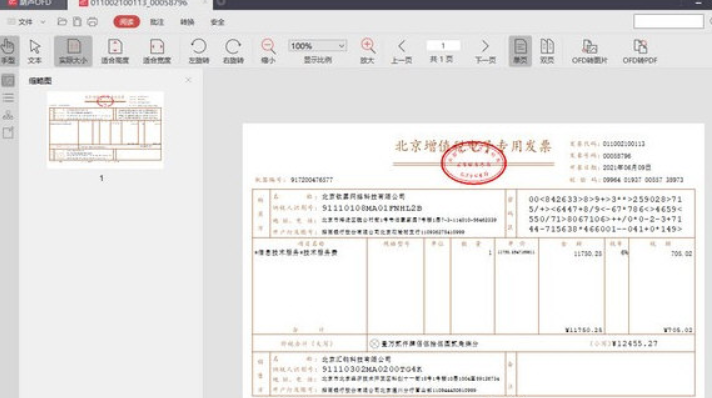Select the Text selection (文本) tool
This screenshot has width=712, height=398.
tap(35, 51)
